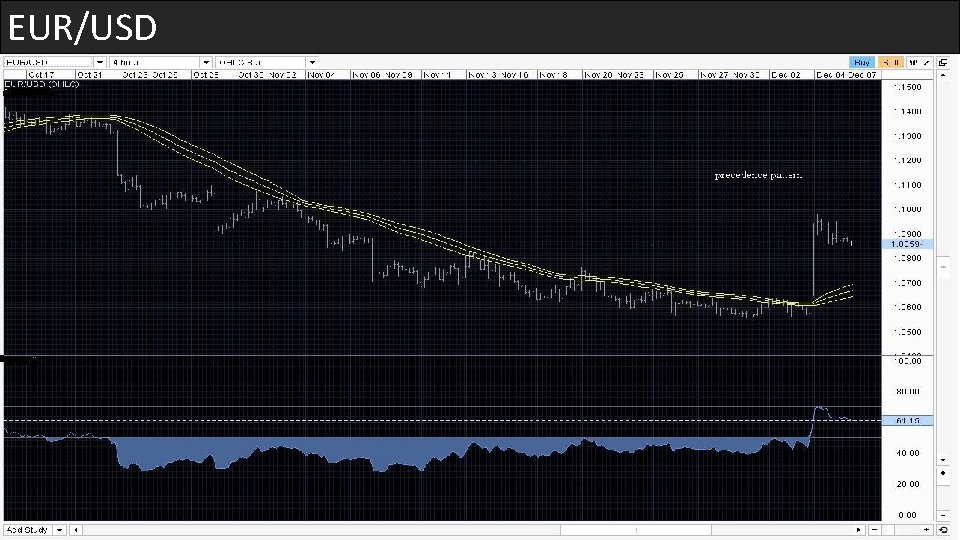Open the EUR/USD symbol dropdown arrow

tap(100, 62)
